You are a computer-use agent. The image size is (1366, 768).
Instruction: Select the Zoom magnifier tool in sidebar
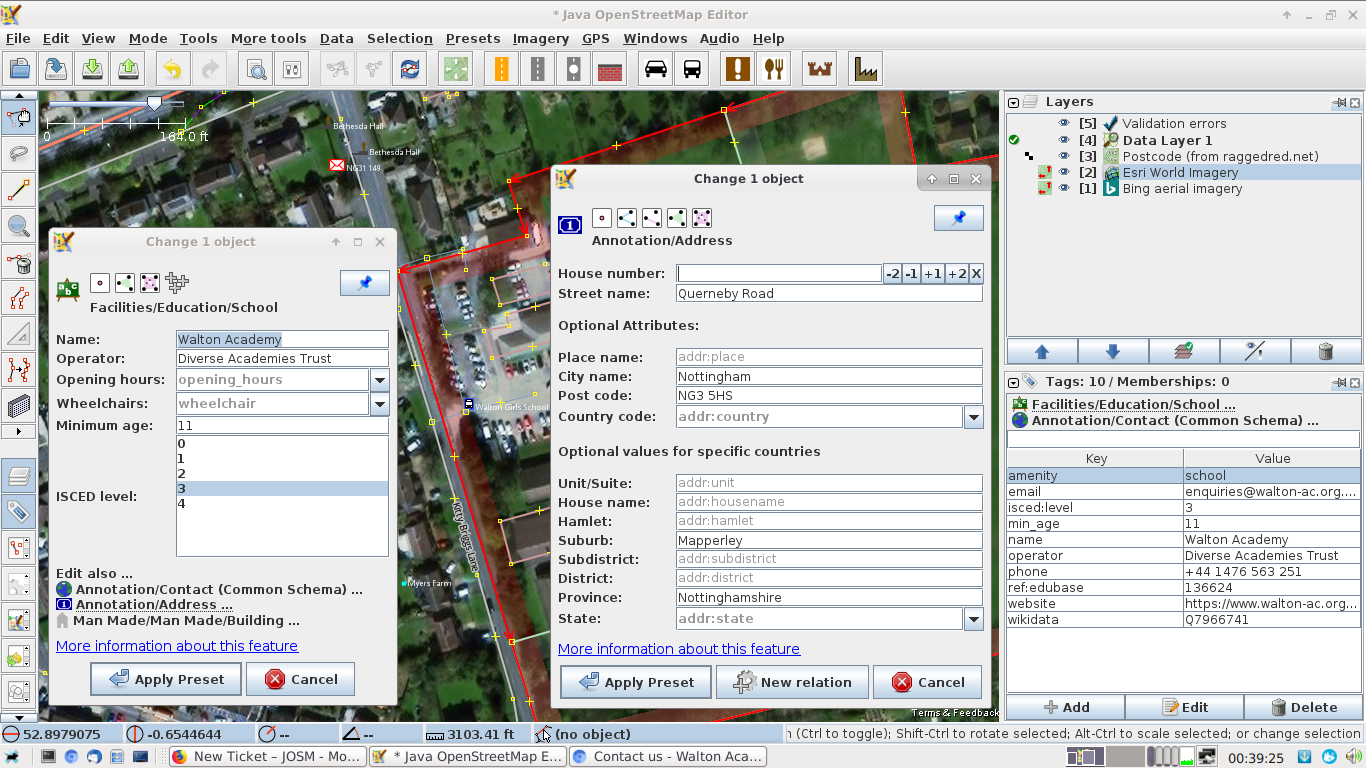click(19, 226)
